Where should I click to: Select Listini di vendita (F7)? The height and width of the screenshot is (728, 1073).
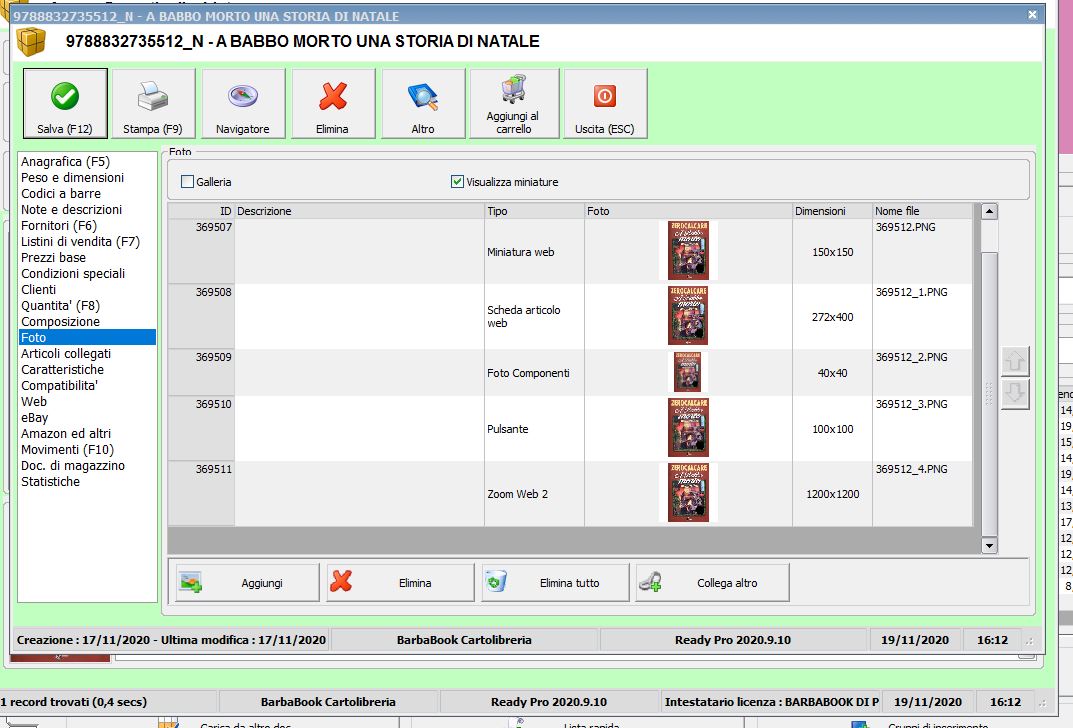coord(80,242)
